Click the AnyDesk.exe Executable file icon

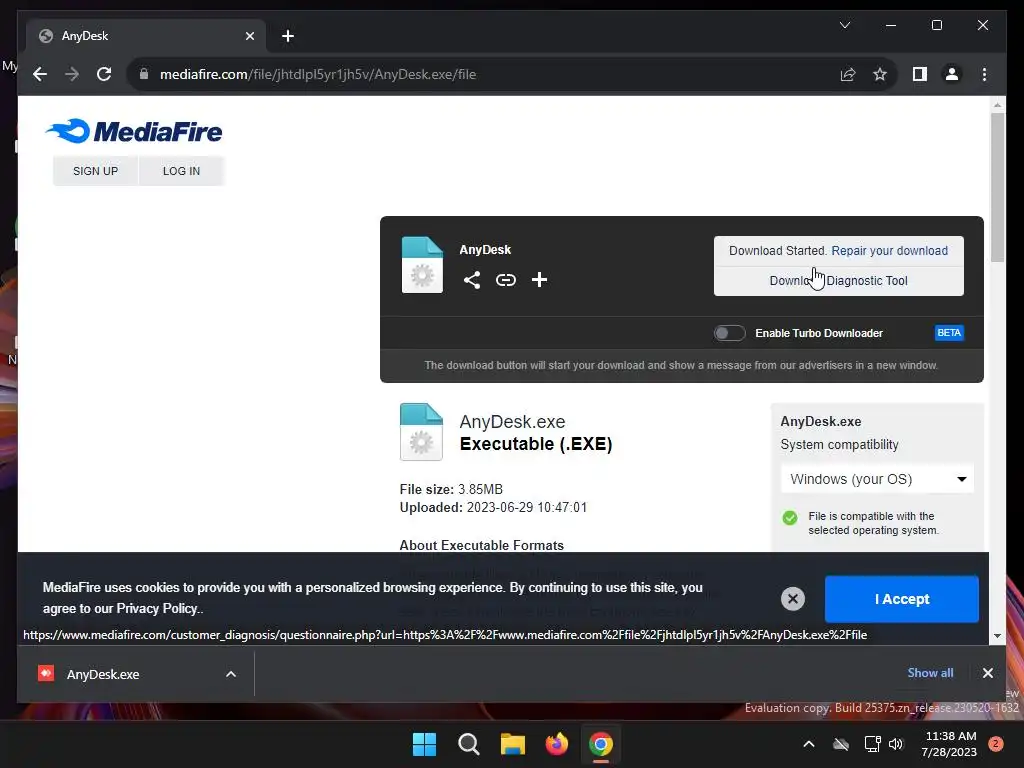point(421,432)
